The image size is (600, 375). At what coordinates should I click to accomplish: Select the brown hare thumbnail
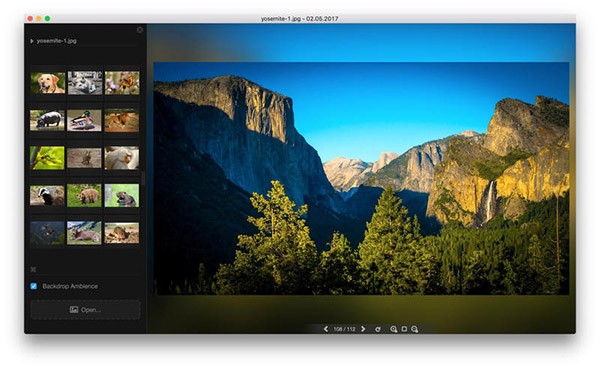(x=84, y=158)
